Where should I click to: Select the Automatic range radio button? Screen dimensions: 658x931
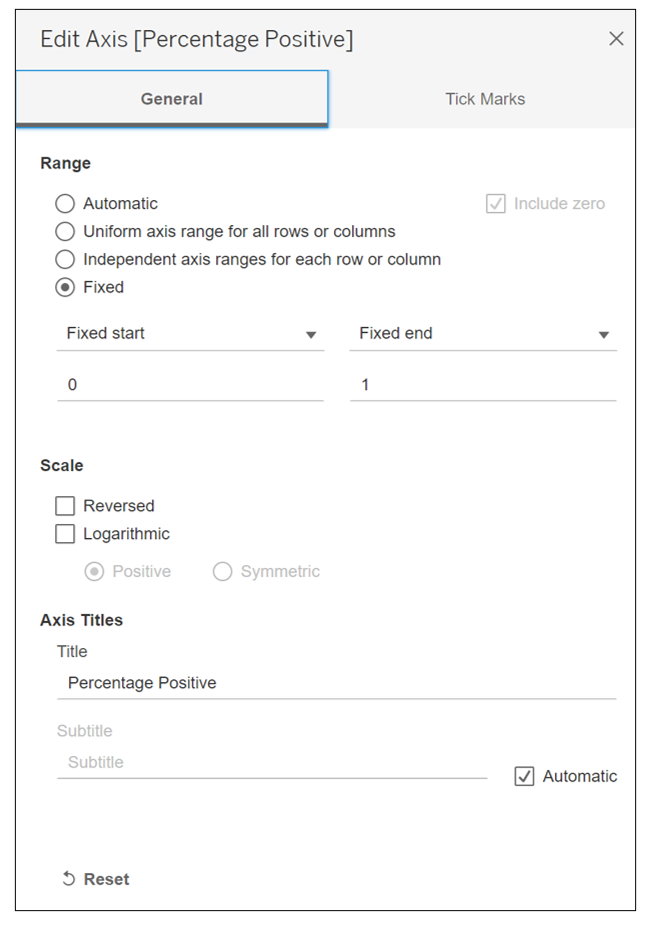click(x=66, y=204)
